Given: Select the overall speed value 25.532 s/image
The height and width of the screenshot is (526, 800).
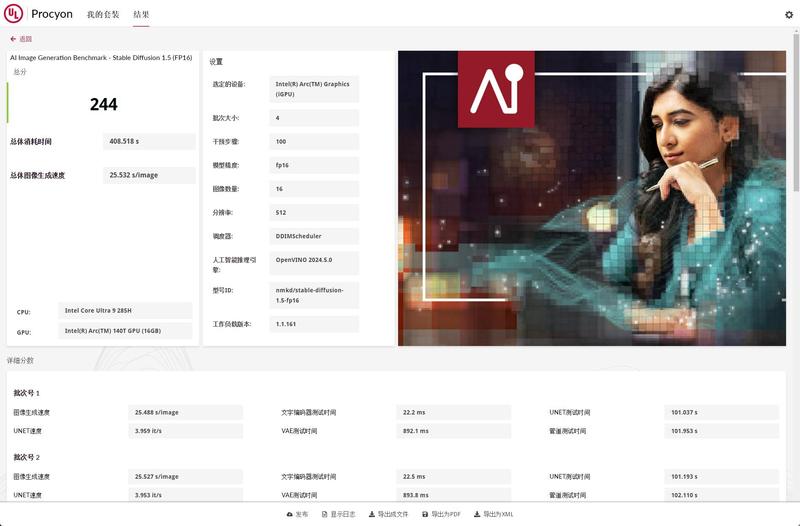Looking at the screenshot, I should tap(149, 175).
